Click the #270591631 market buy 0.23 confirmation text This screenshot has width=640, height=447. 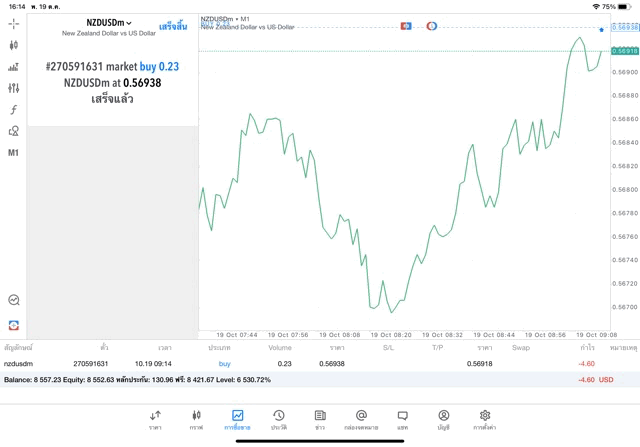pos(112,67)
